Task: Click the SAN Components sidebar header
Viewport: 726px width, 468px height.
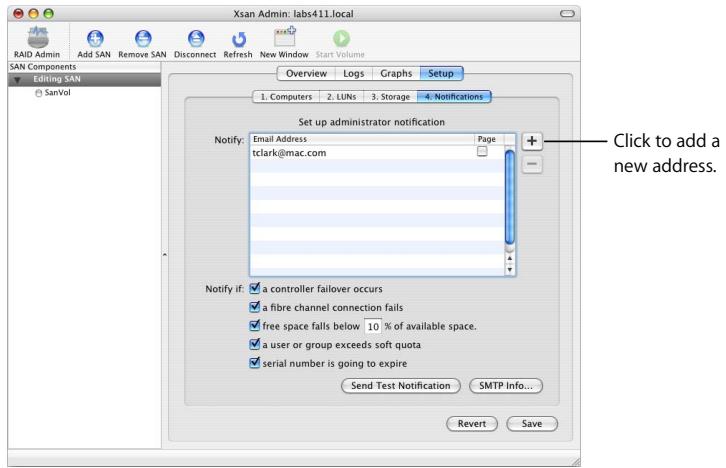Action: (84, 67)
